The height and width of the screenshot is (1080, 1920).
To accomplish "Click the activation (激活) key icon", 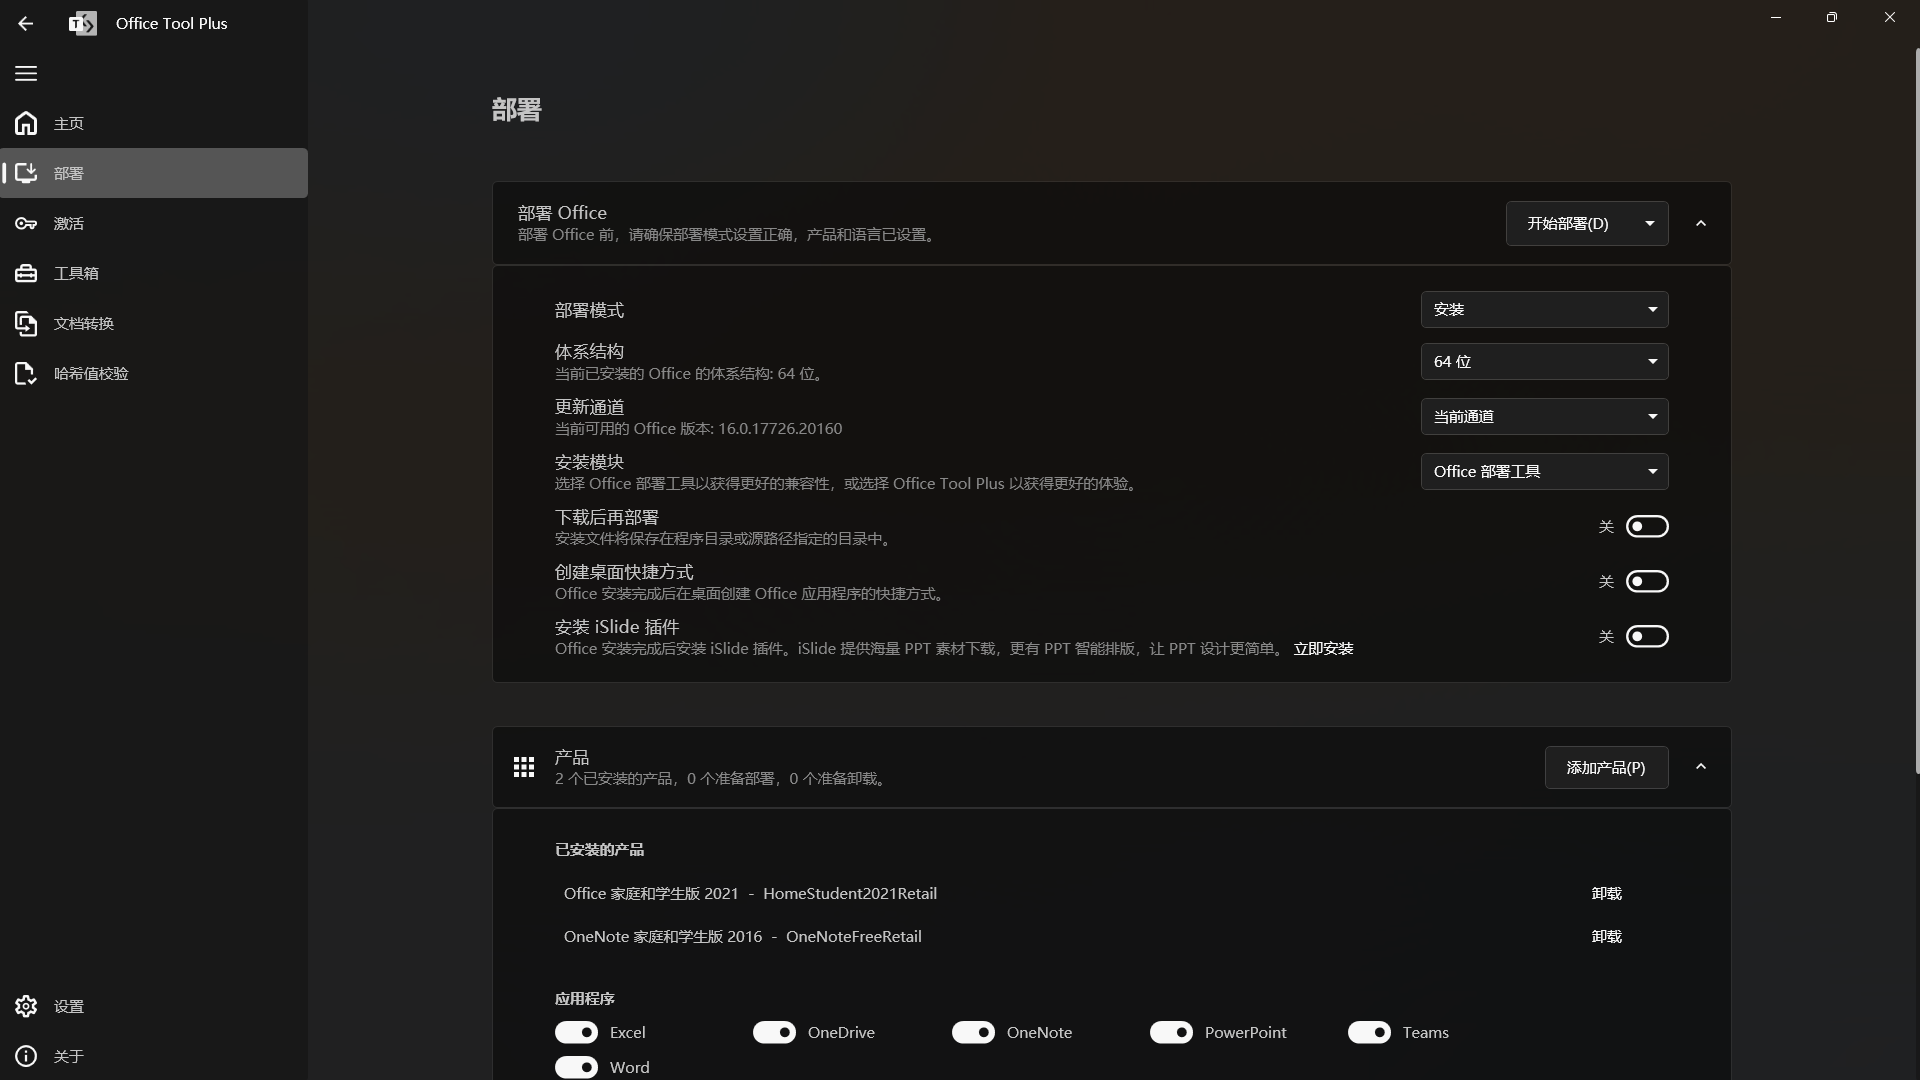I will click(26, 223).
